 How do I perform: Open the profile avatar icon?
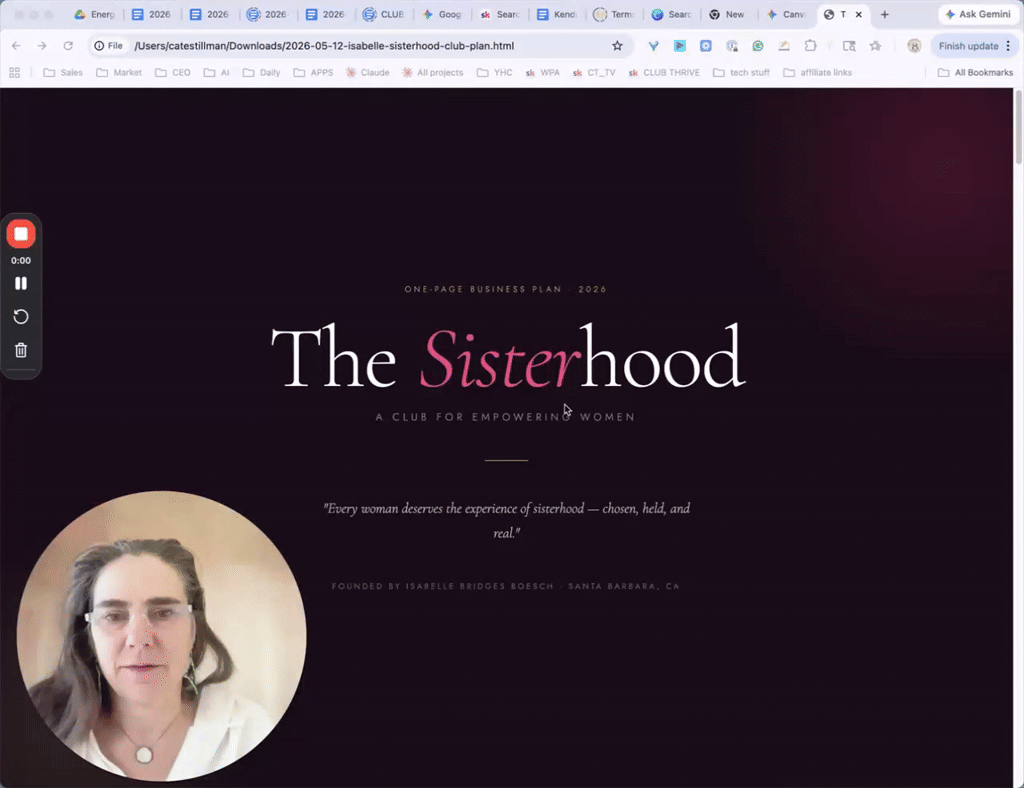914,46
